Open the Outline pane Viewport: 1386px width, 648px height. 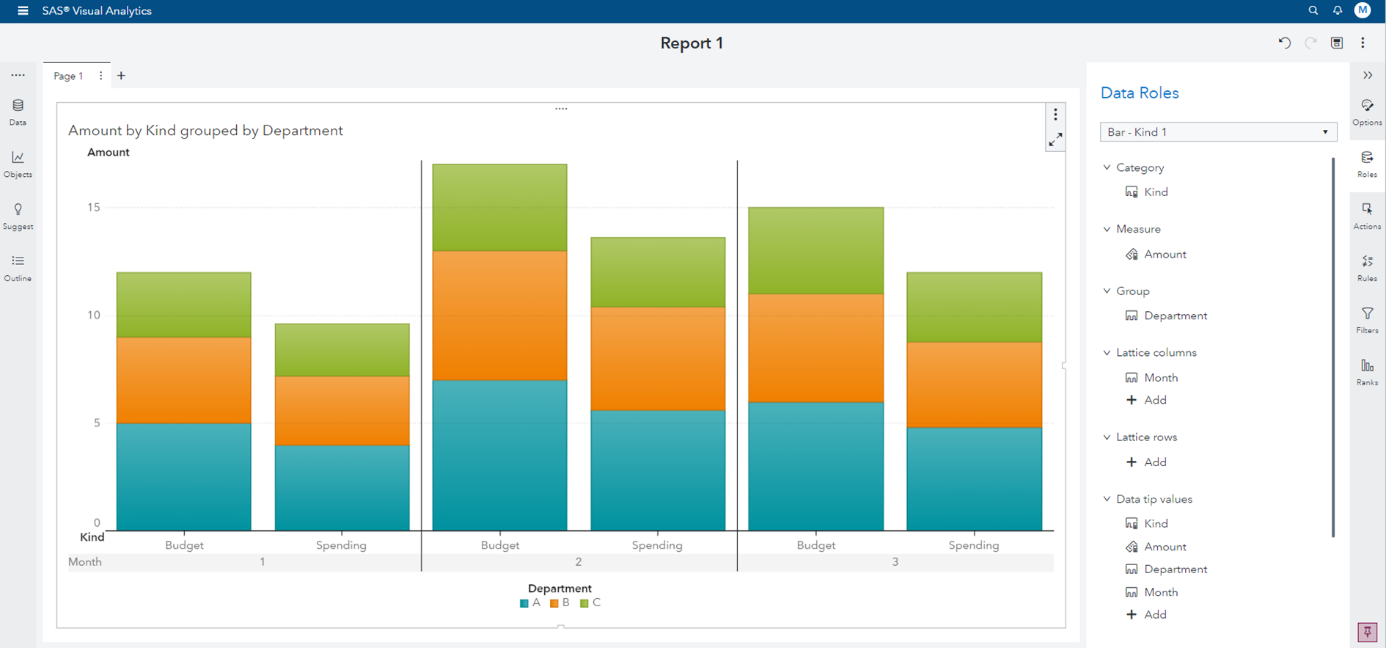pos(17,268)
